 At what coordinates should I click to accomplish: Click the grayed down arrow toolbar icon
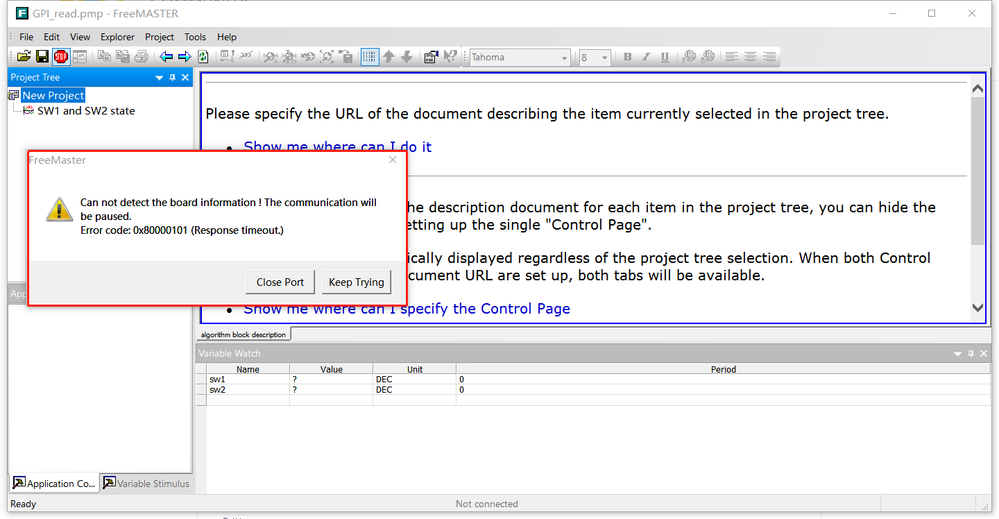tap(406, 57)
